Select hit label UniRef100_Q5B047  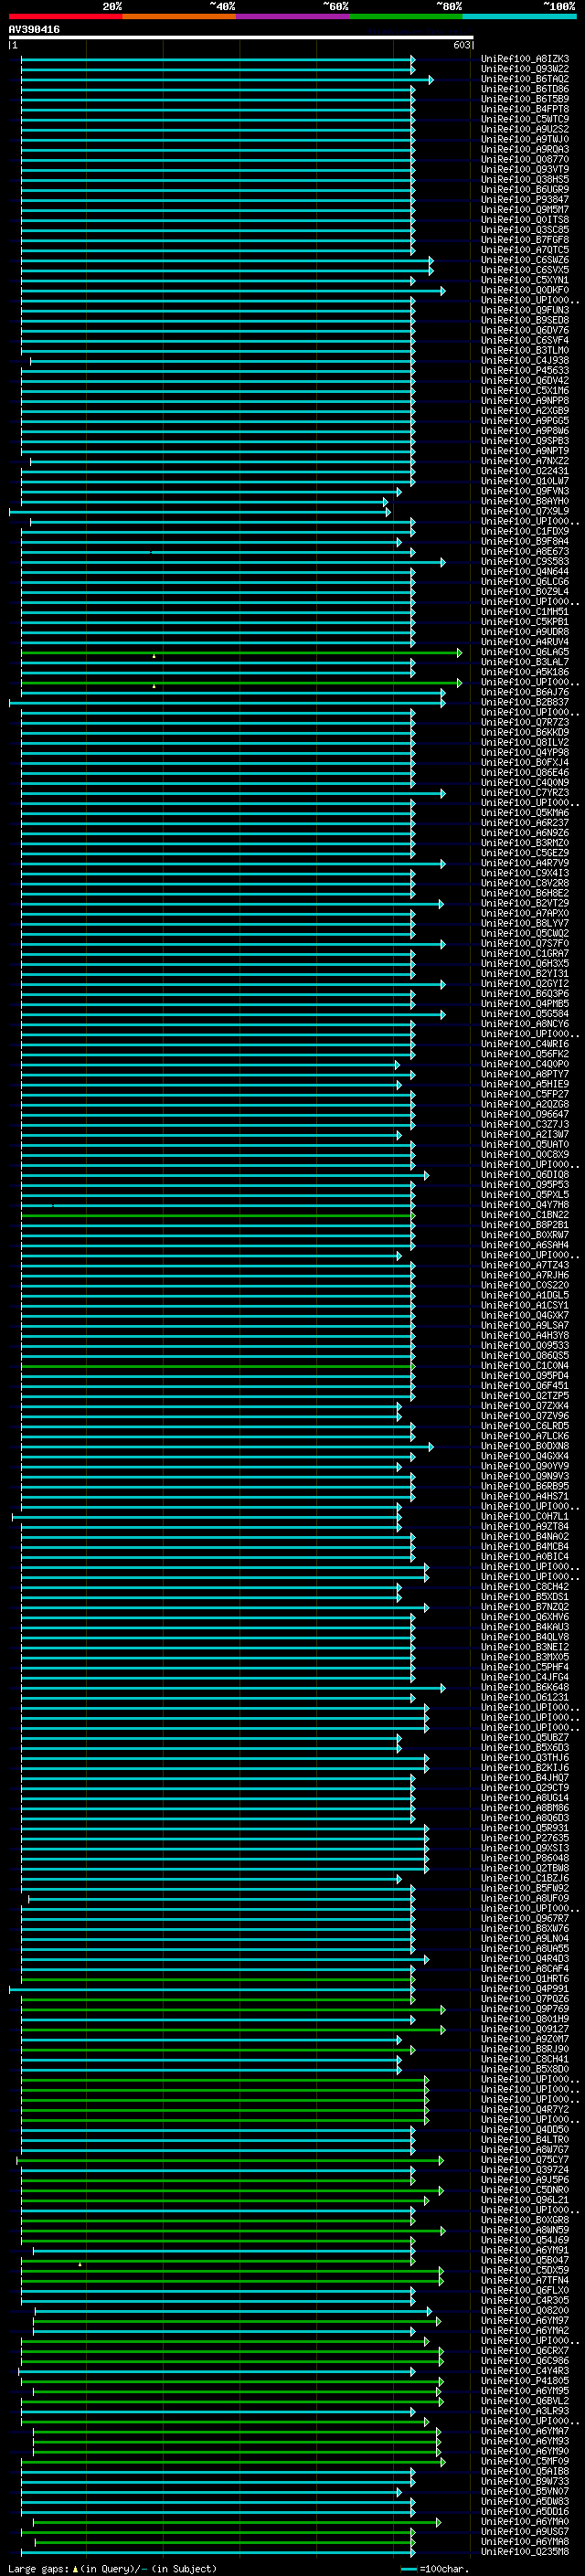tap(525, 2260)
